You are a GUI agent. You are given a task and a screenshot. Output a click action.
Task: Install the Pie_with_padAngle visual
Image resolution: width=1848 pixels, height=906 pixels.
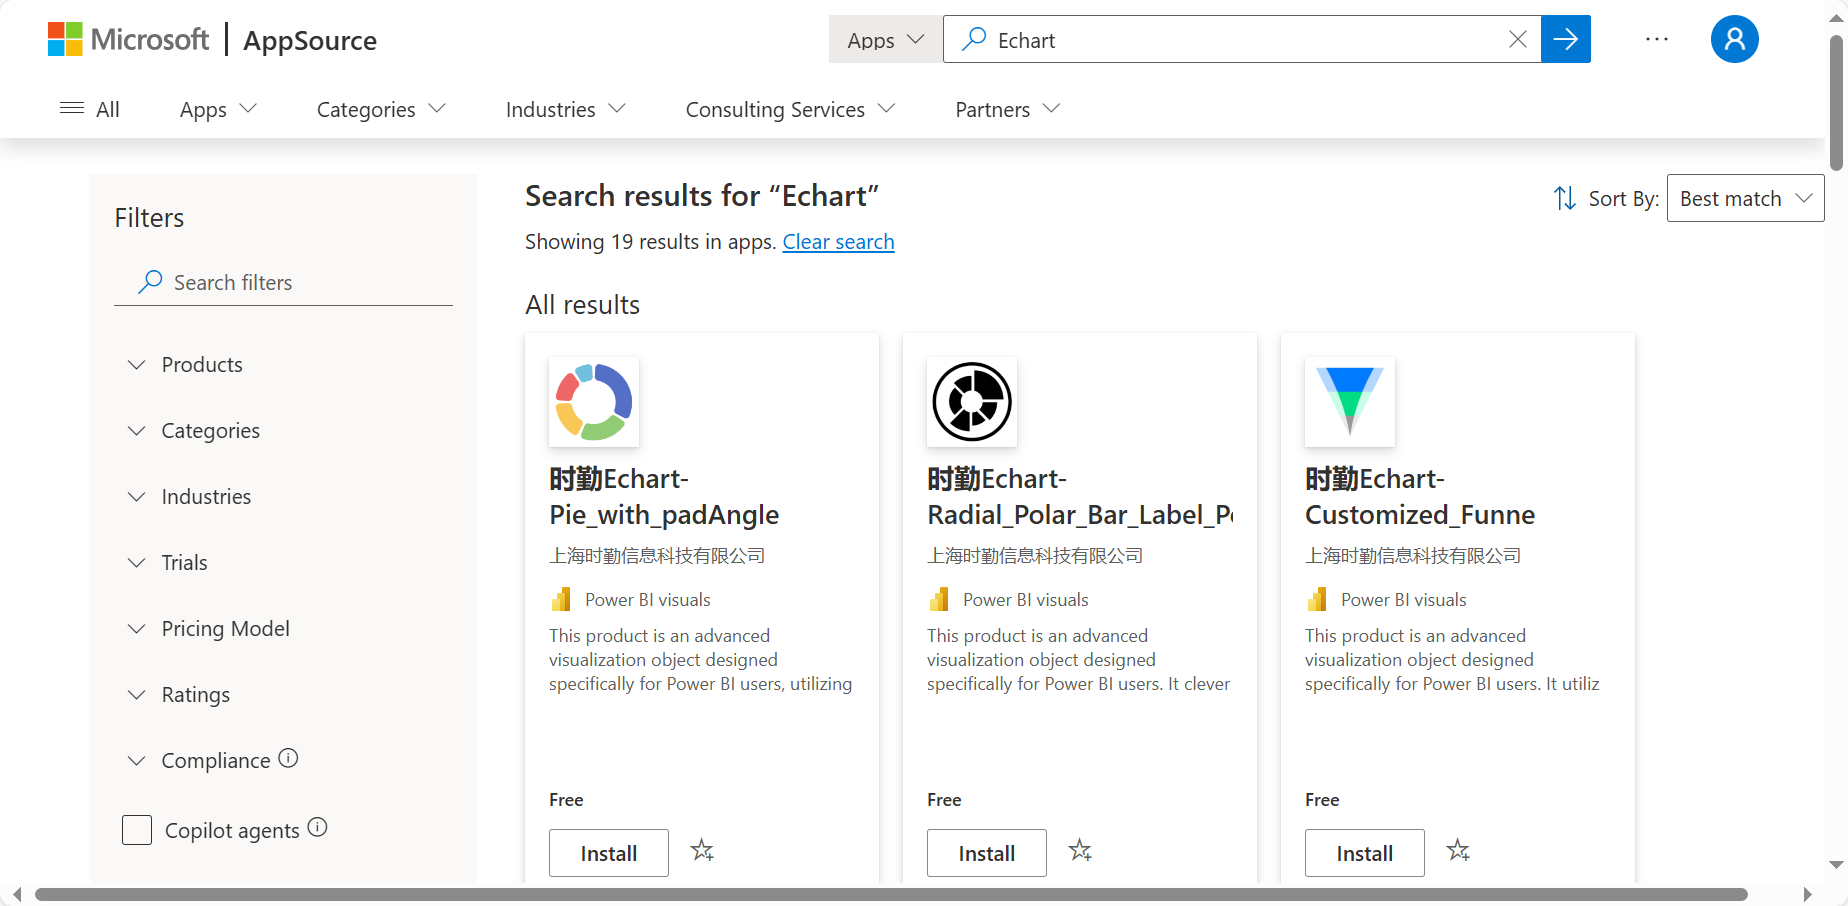point(609,853)
